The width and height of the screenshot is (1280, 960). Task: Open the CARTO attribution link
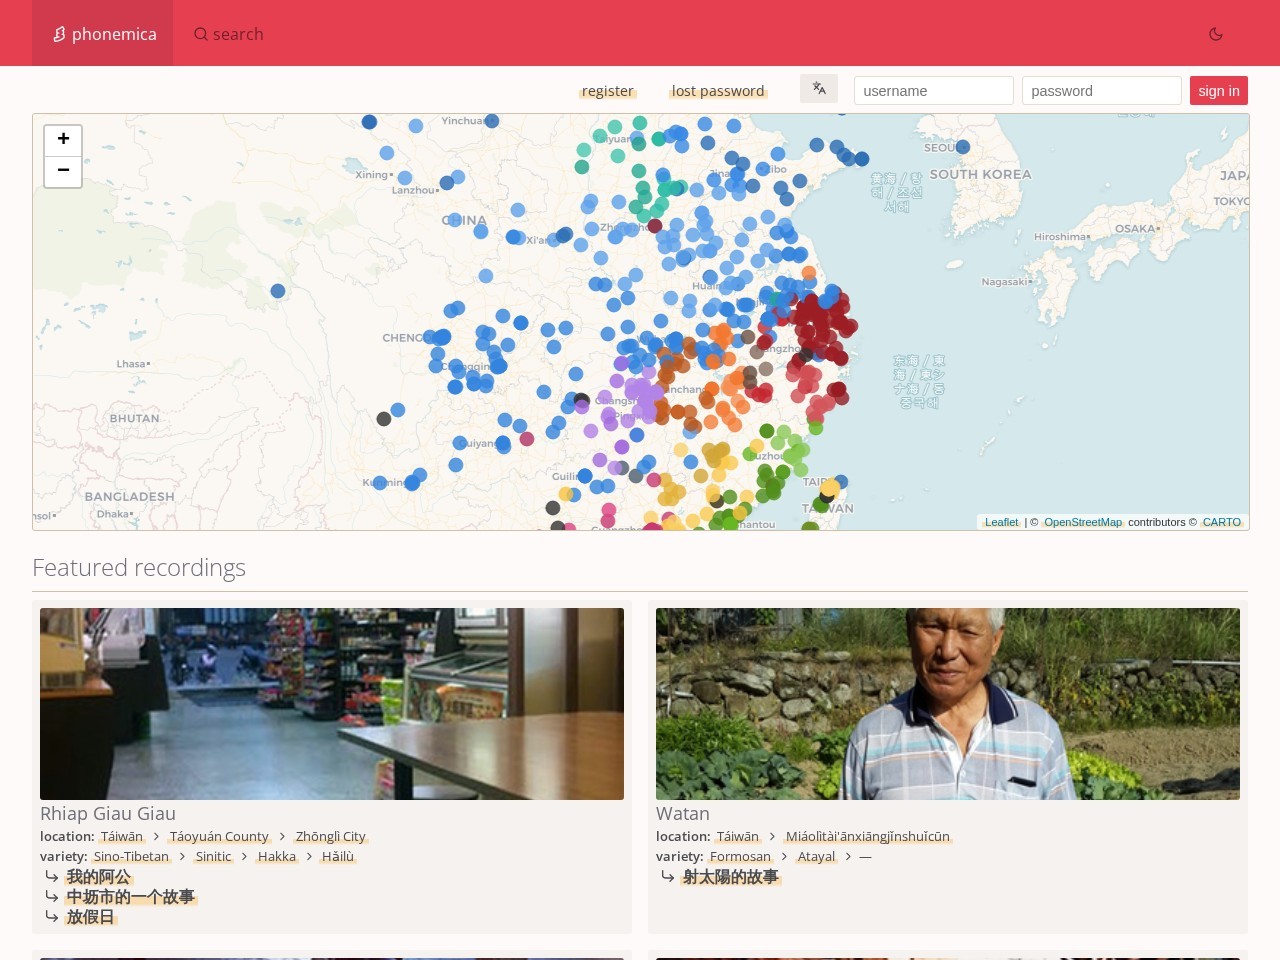click(x=1221, y=522)
